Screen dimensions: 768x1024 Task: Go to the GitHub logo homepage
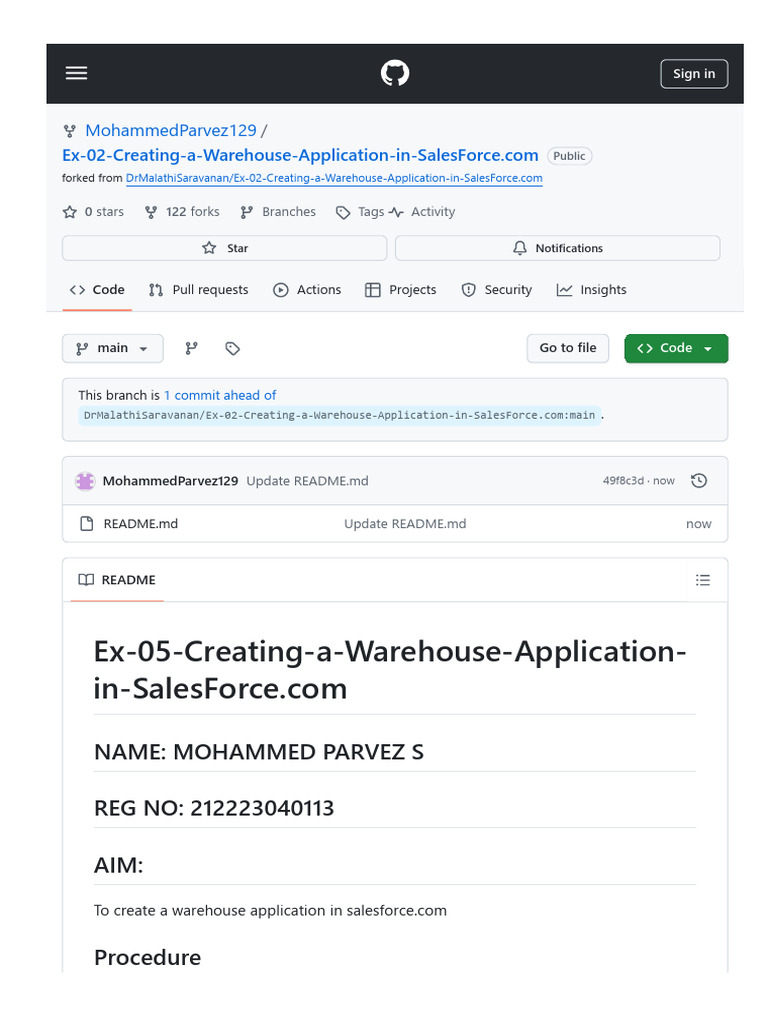pos(395,73)
